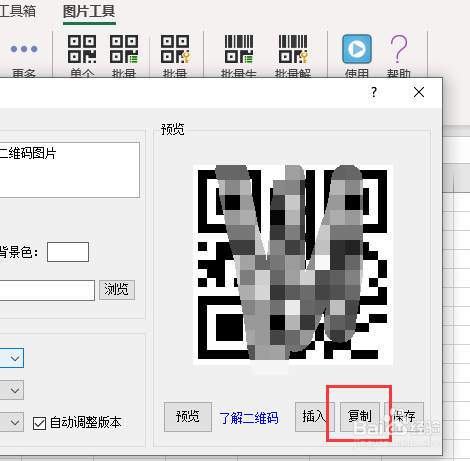Click the 批量 QR icon with green list

coord(124,49)
